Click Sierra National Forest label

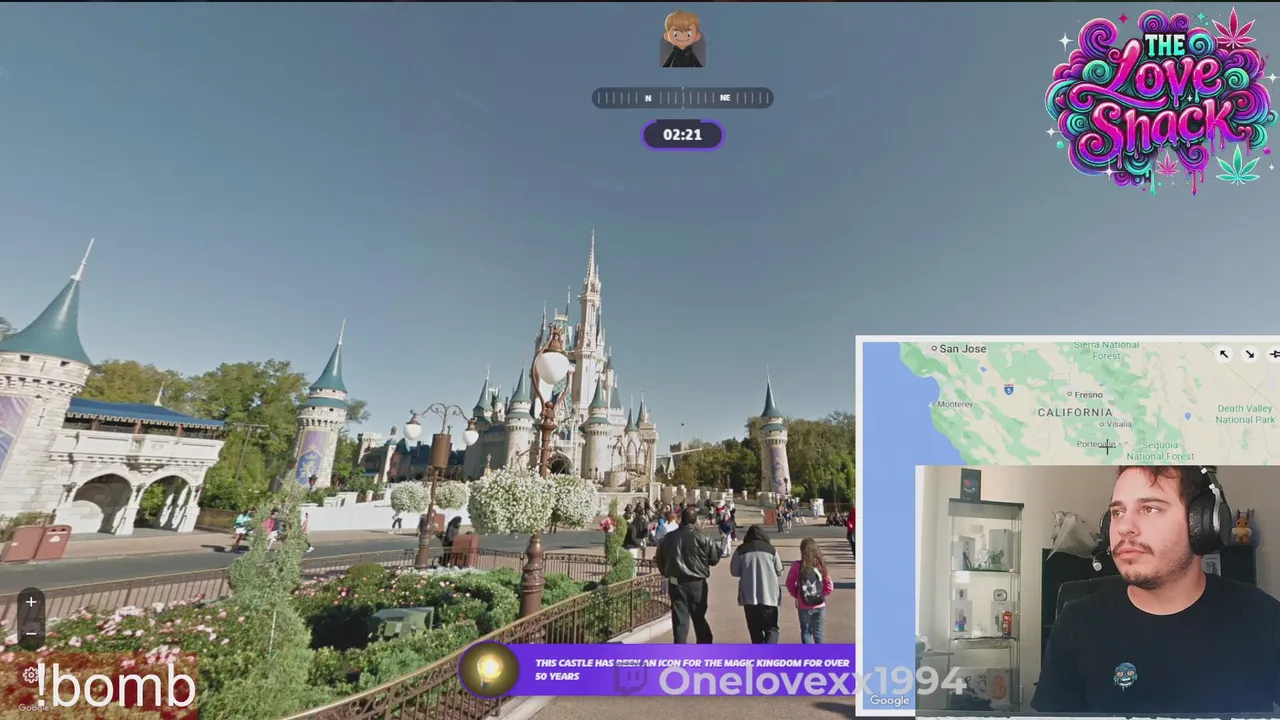coord(1106,350)
